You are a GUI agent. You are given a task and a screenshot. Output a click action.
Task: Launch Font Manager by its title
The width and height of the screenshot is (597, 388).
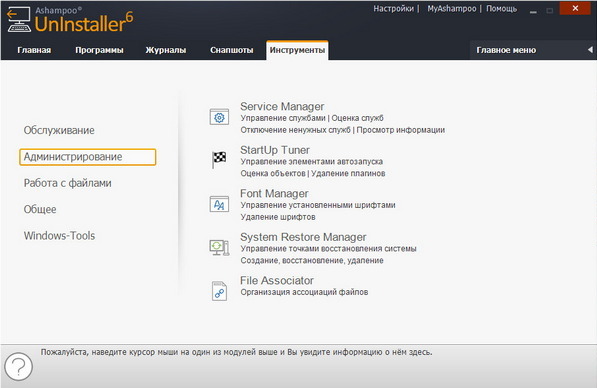274,193
